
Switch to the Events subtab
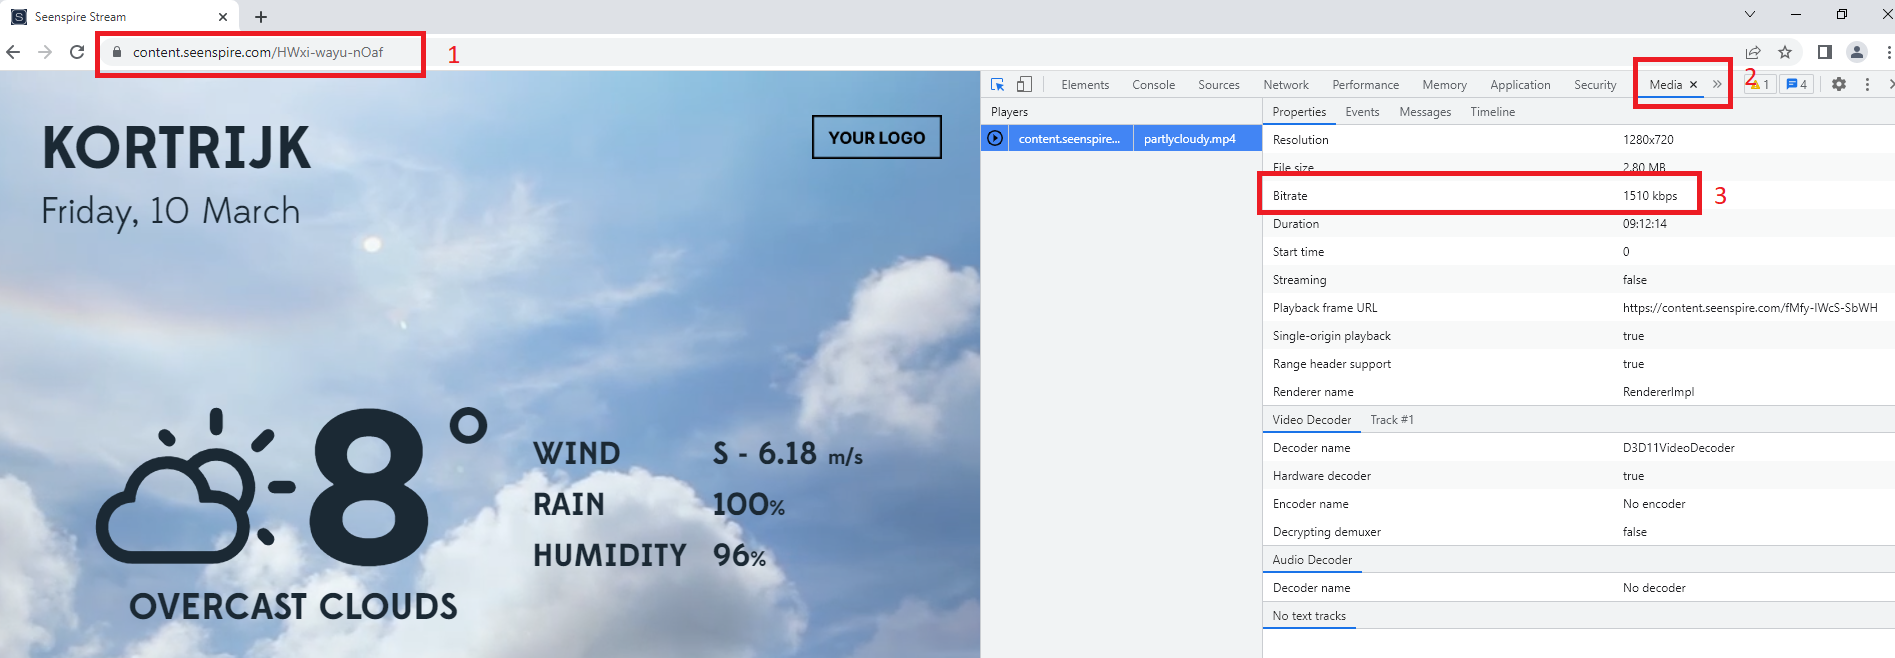click(x=1362, y=112)
